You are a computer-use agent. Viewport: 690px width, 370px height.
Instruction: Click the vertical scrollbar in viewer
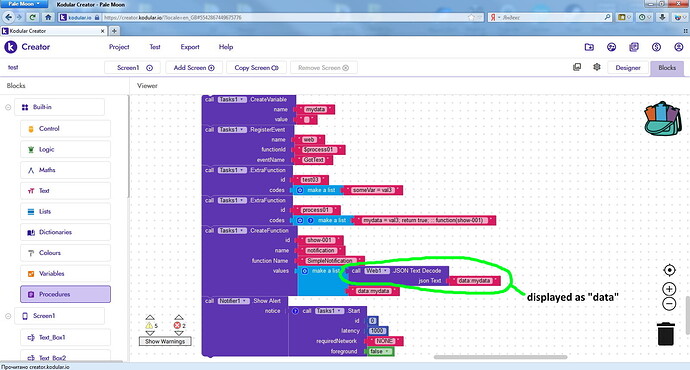coord(687,315)
